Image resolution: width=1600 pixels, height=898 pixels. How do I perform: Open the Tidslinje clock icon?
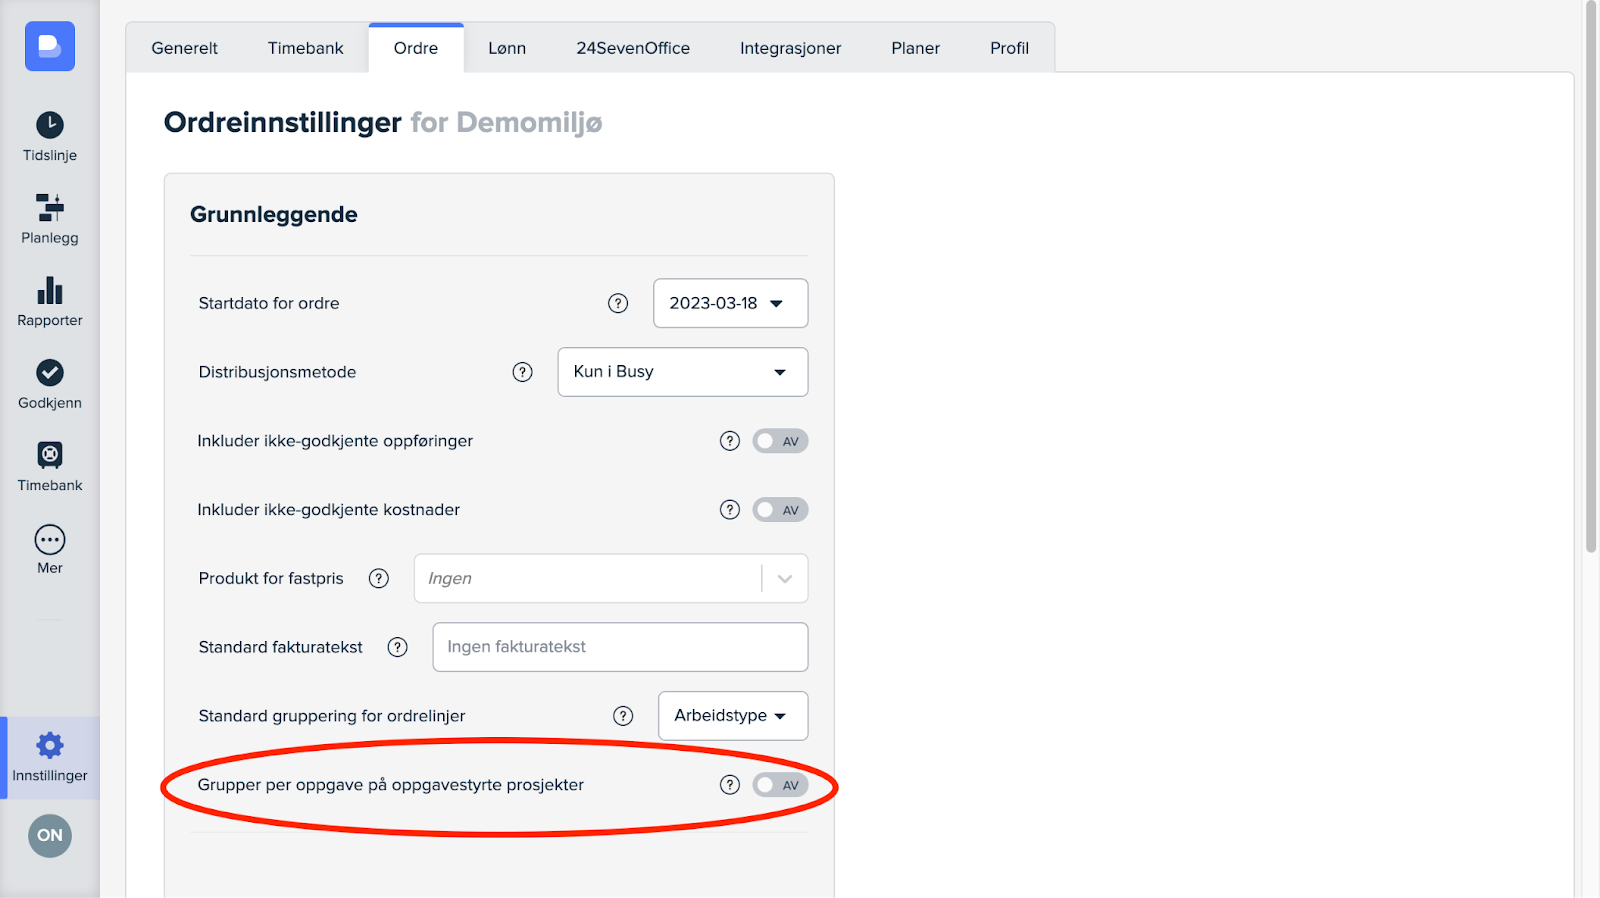pos(50,125)
